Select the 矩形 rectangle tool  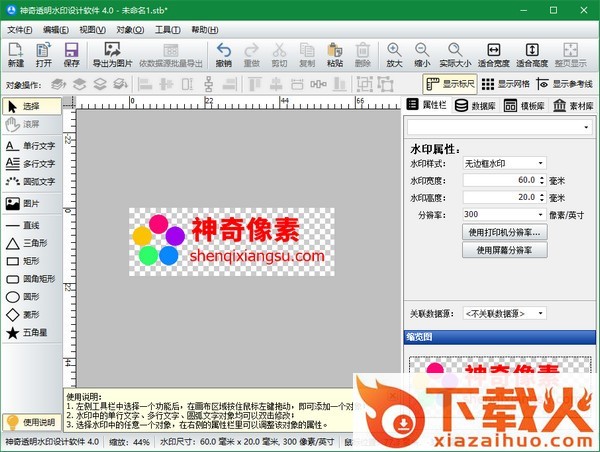tap(31, 261)
